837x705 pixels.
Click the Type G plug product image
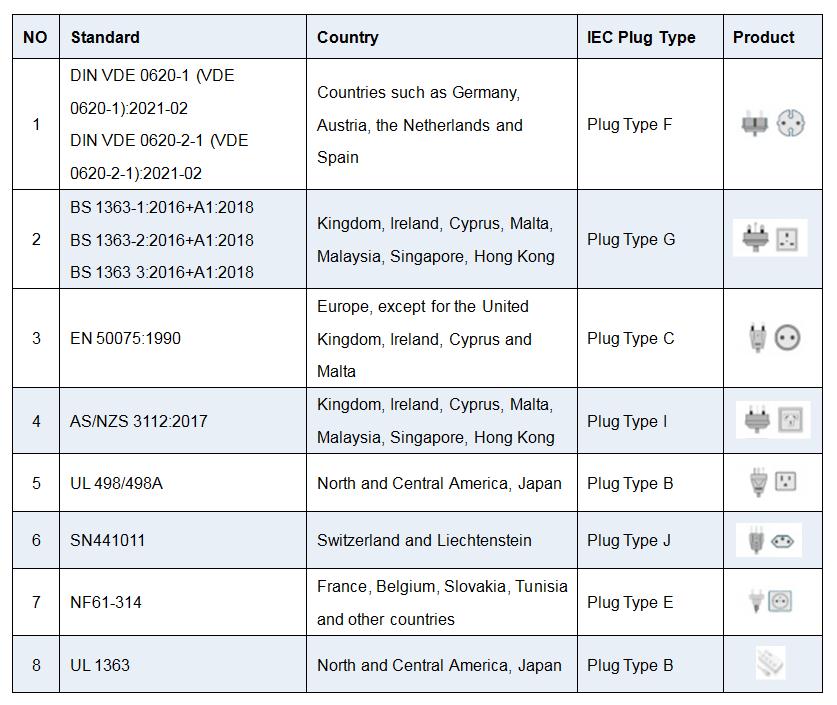[x=770, y=238]
